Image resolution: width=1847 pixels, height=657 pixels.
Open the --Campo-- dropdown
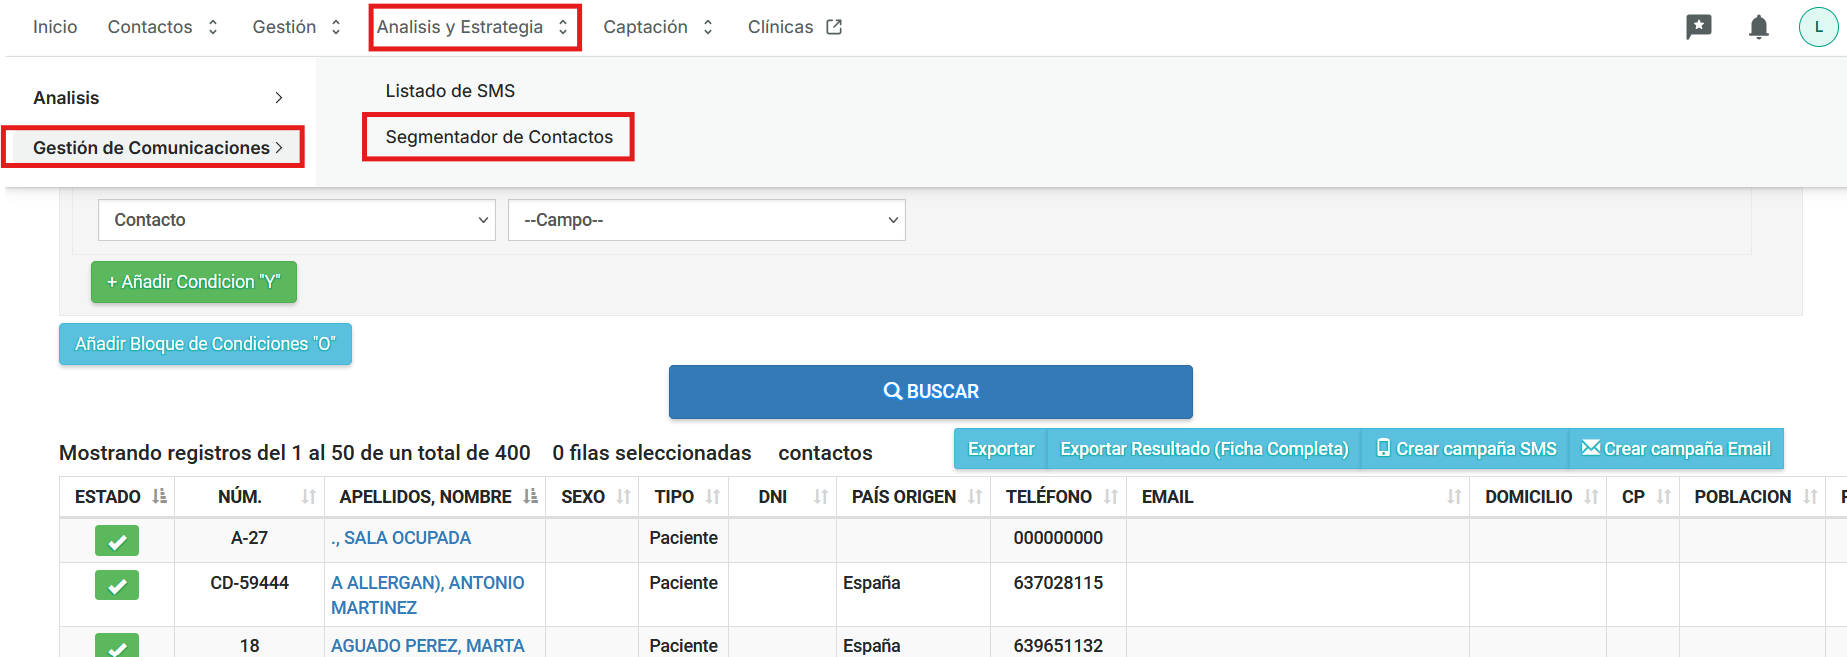[x=706, y=220]
